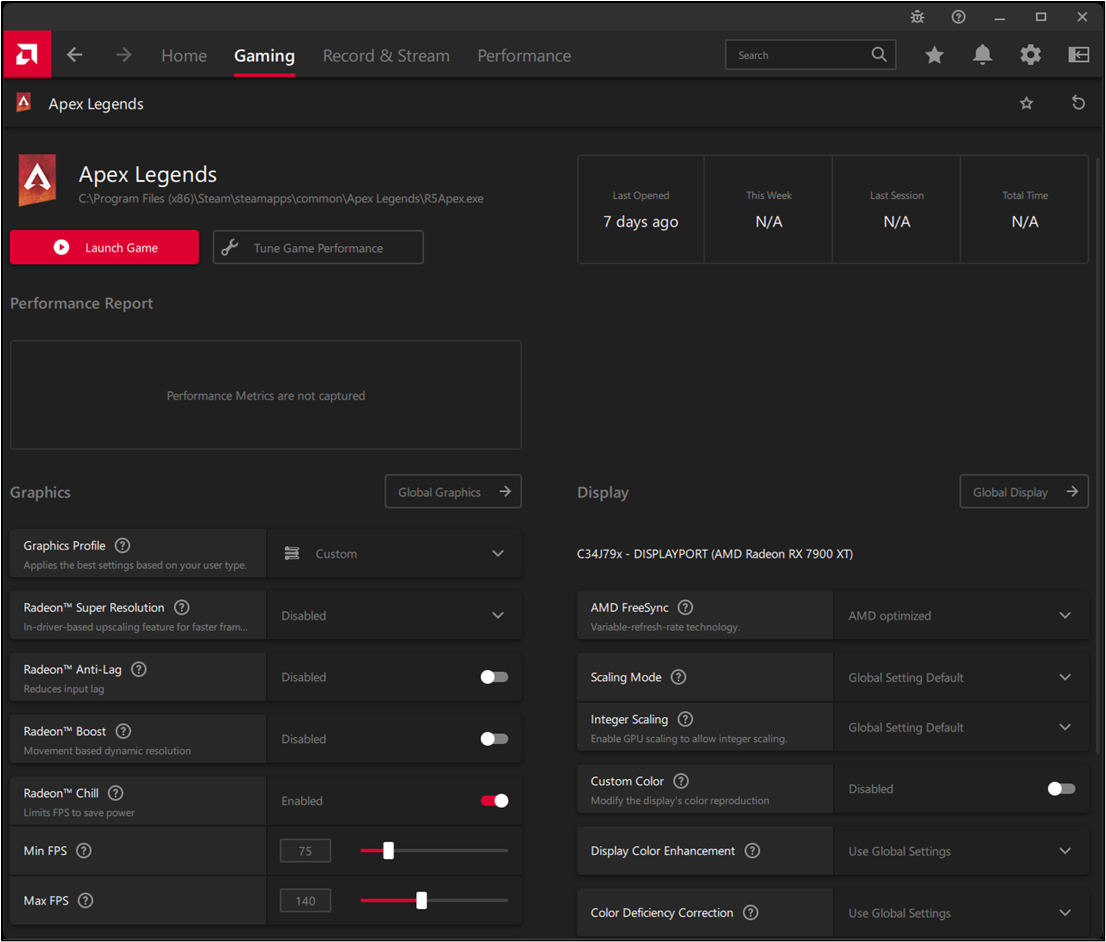The image size is (1106, 942).
Task: Go to Performance tab
Action: pos(524,56)
